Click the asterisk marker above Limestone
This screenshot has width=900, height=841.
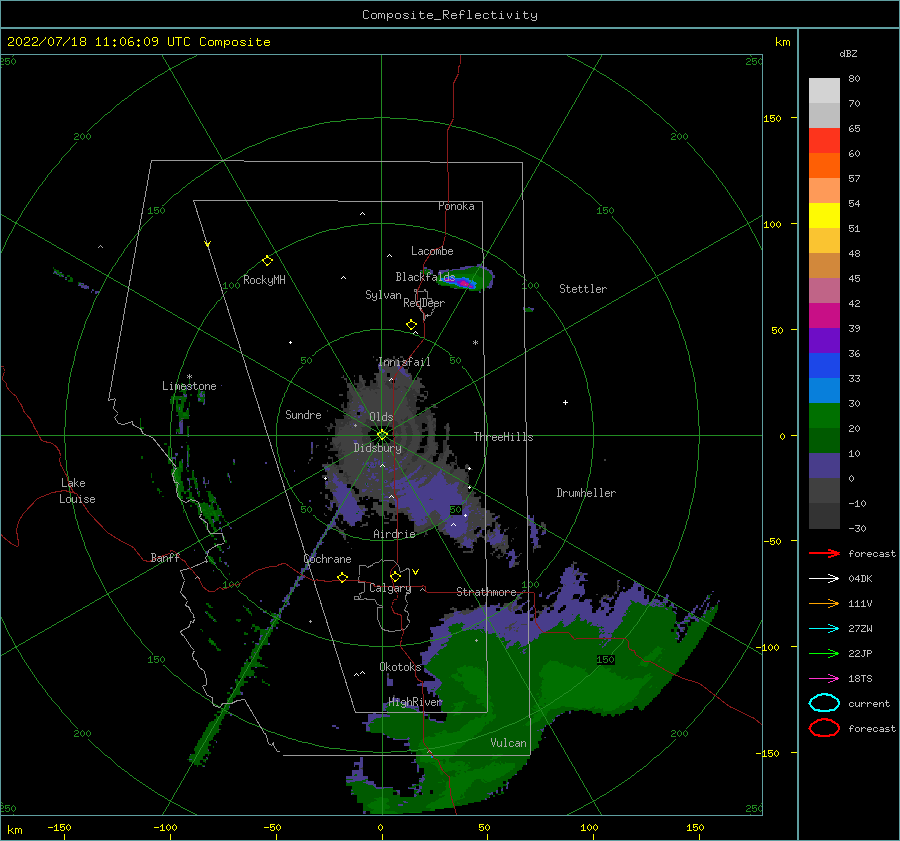pos(189,377)
